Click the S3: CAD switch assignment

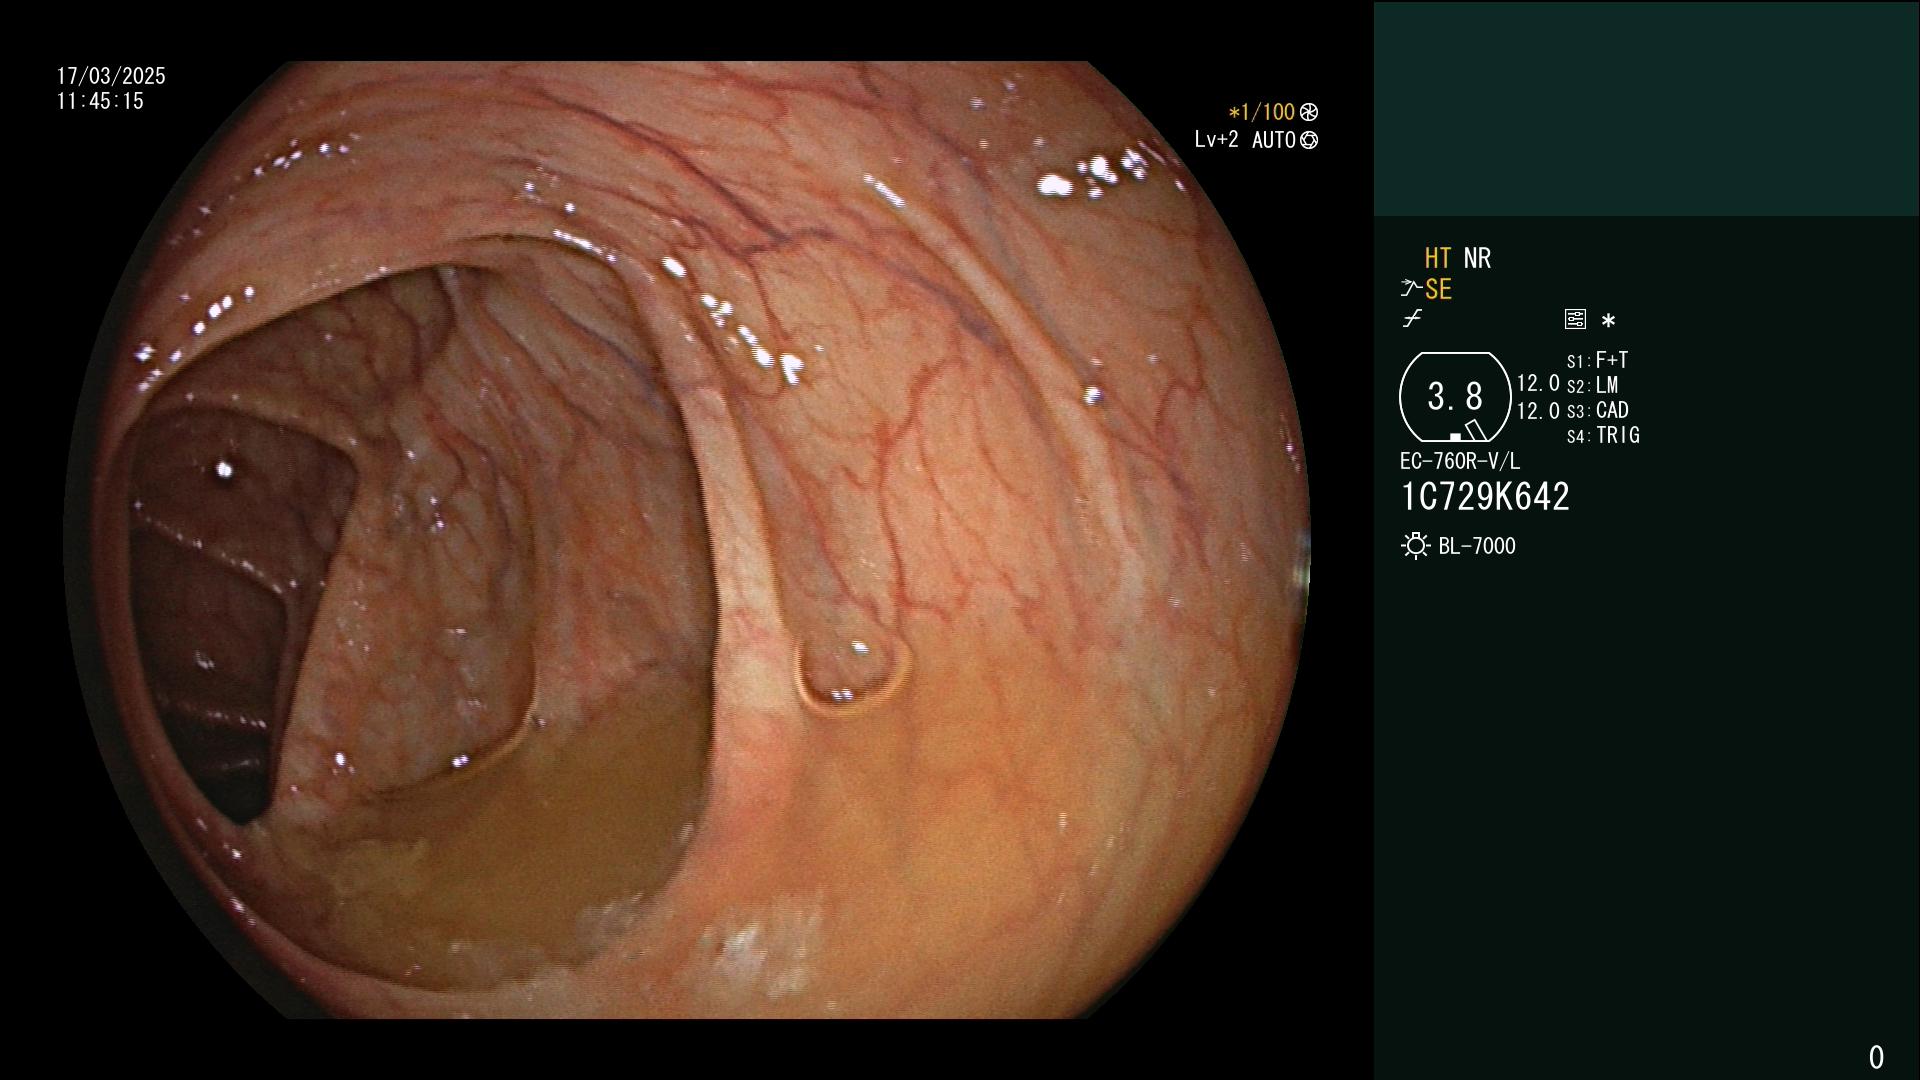pyautogui.click(x=1598, y=410)
